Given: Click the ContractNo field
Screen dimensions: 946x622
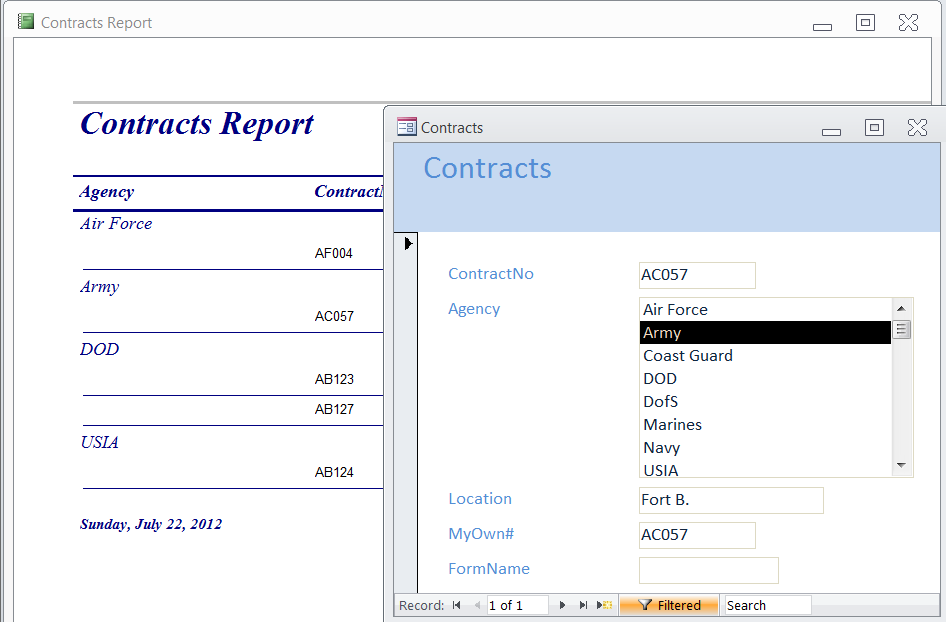Looking at the screenshot, I should pos(696,275).
